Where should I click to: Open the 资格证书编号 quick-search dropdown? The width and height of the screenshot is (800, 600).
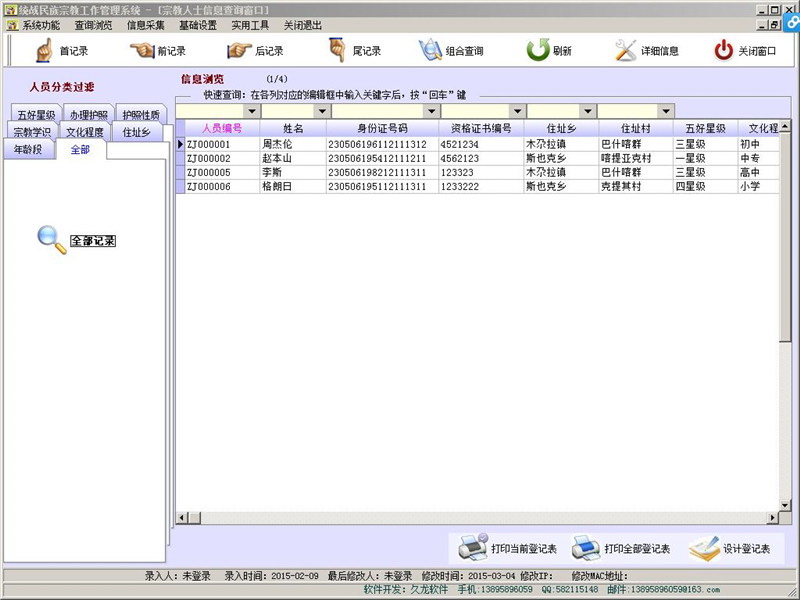coord(517,111)
